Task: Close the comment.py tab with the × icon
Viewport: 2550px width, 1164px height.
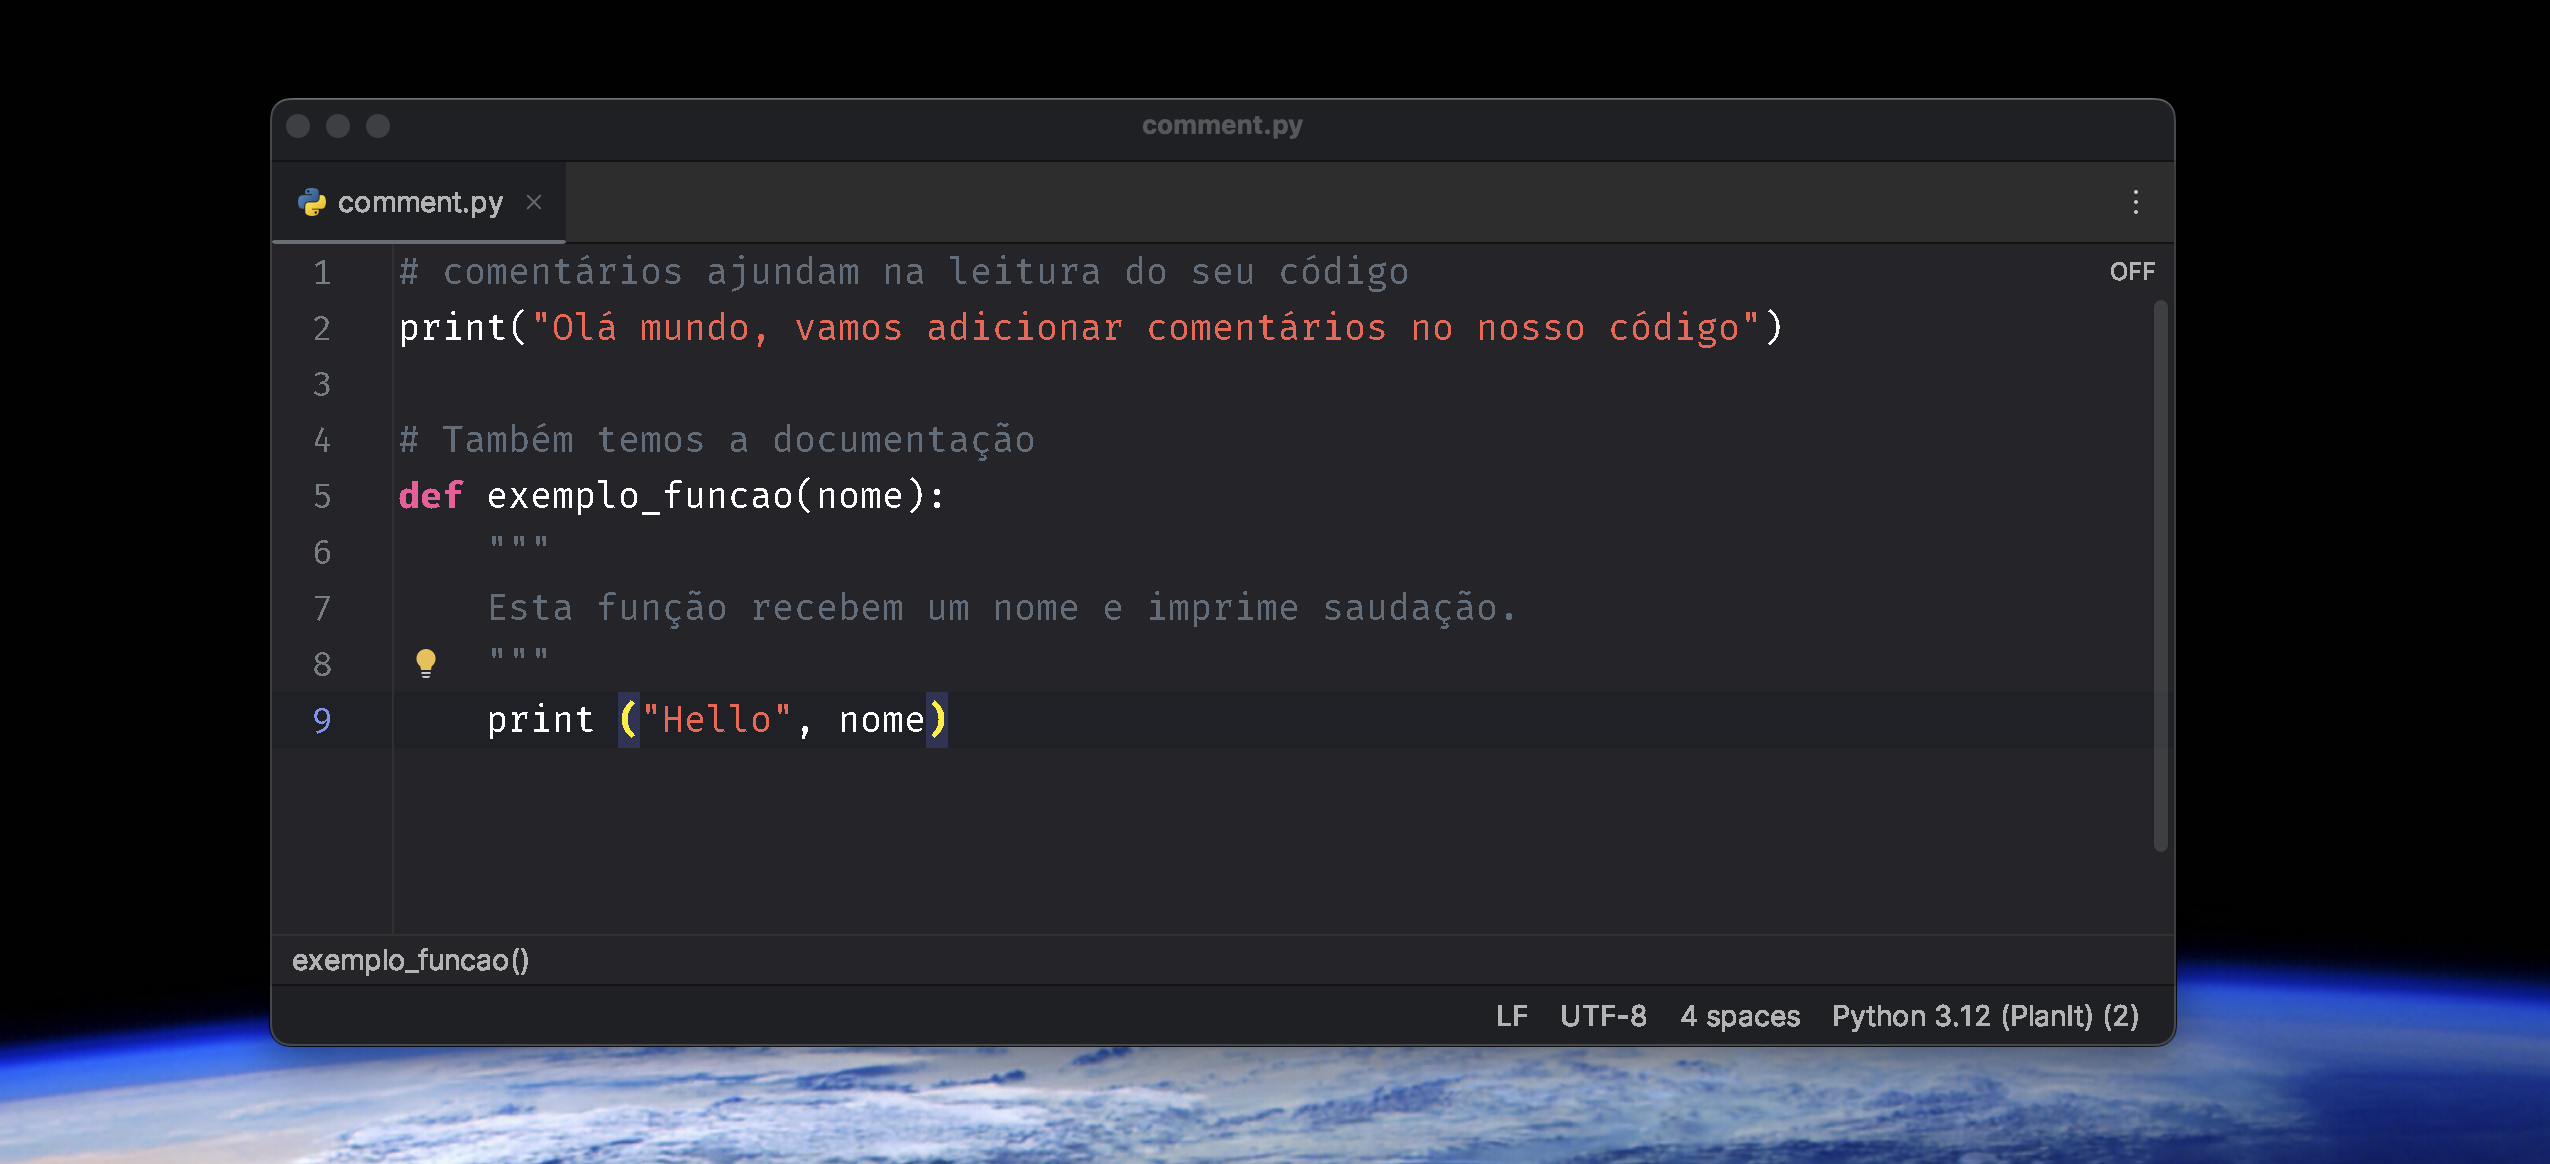Action: coord(536,201)
